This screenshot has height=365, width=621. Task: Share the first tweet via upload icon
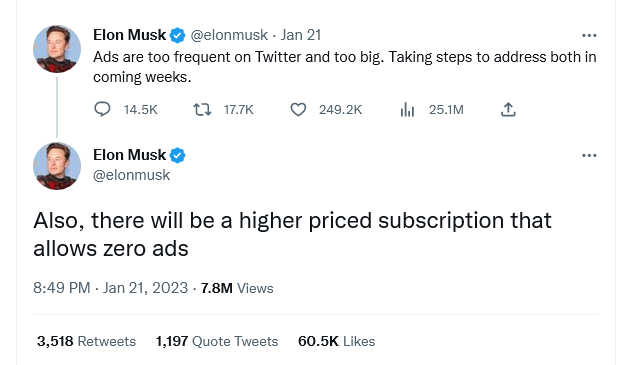pyautogui.click(x=508, y=109)
